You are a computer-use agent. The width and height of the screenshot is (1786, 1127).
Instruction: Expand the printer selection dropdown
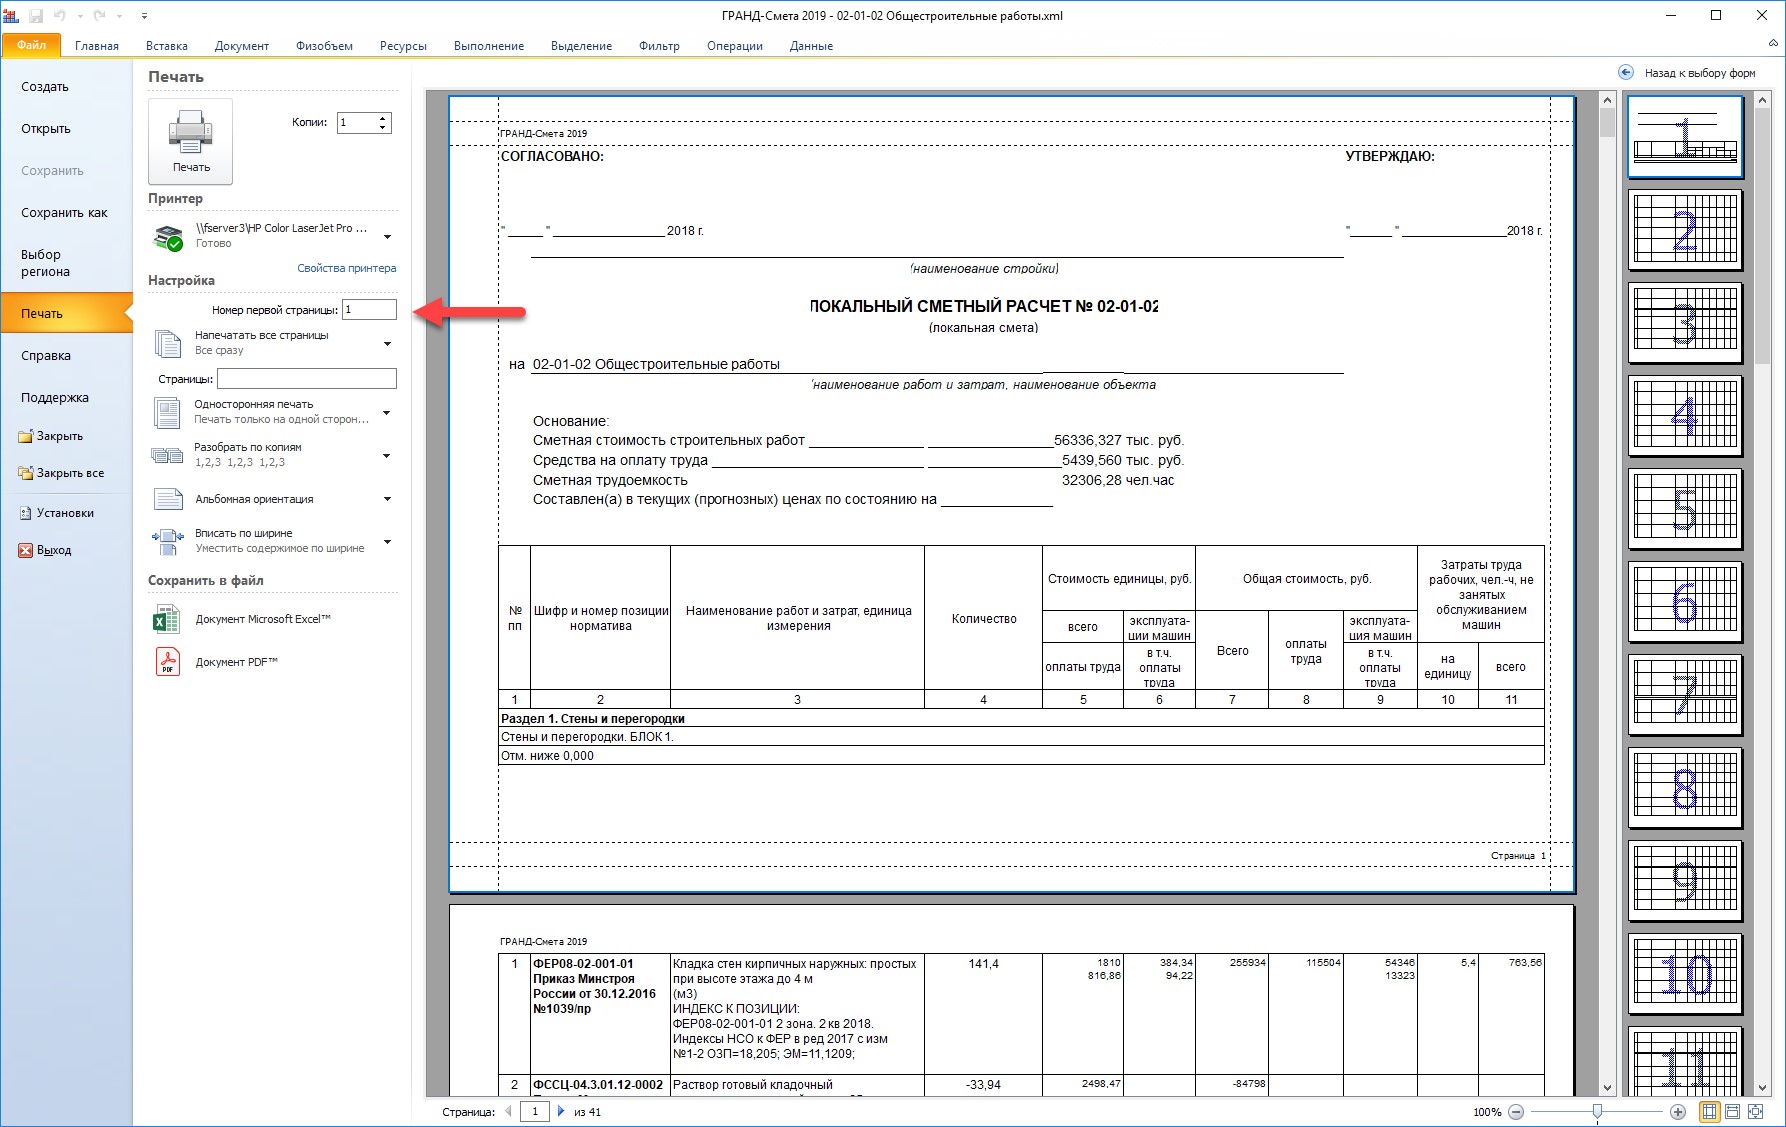point(387,237)
